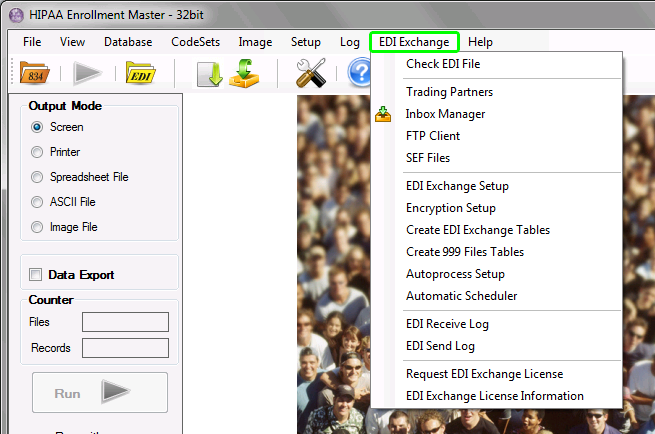
Task: Select the Screen output mode
Action: coord(38,127)
